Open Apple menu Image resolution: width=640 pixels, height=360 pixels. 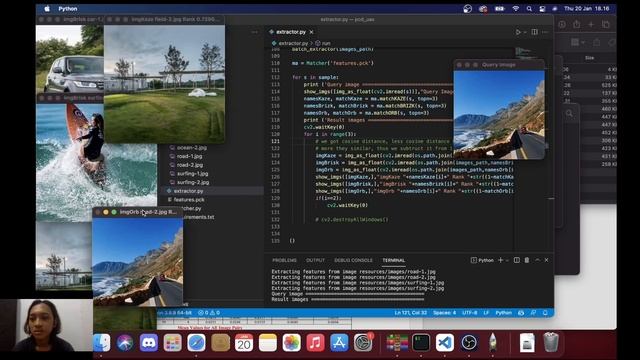[x=47, y=9]
